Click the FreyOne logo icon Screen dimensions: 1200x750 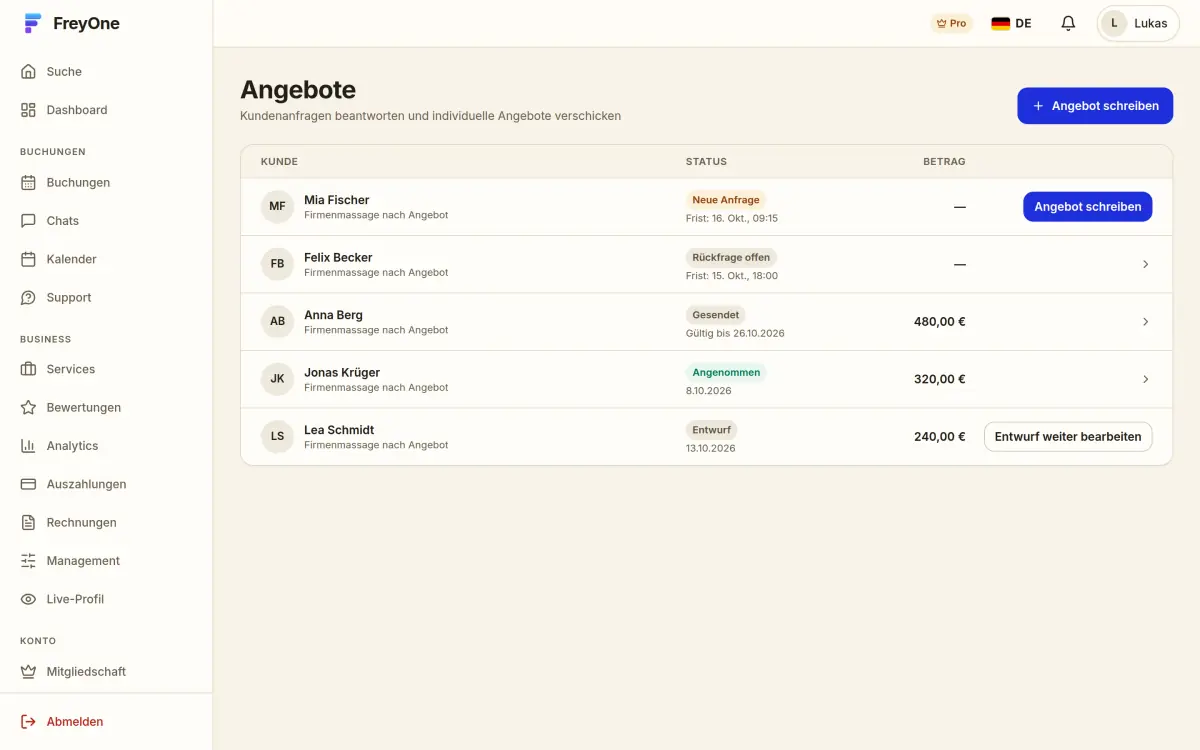[33, 24]
